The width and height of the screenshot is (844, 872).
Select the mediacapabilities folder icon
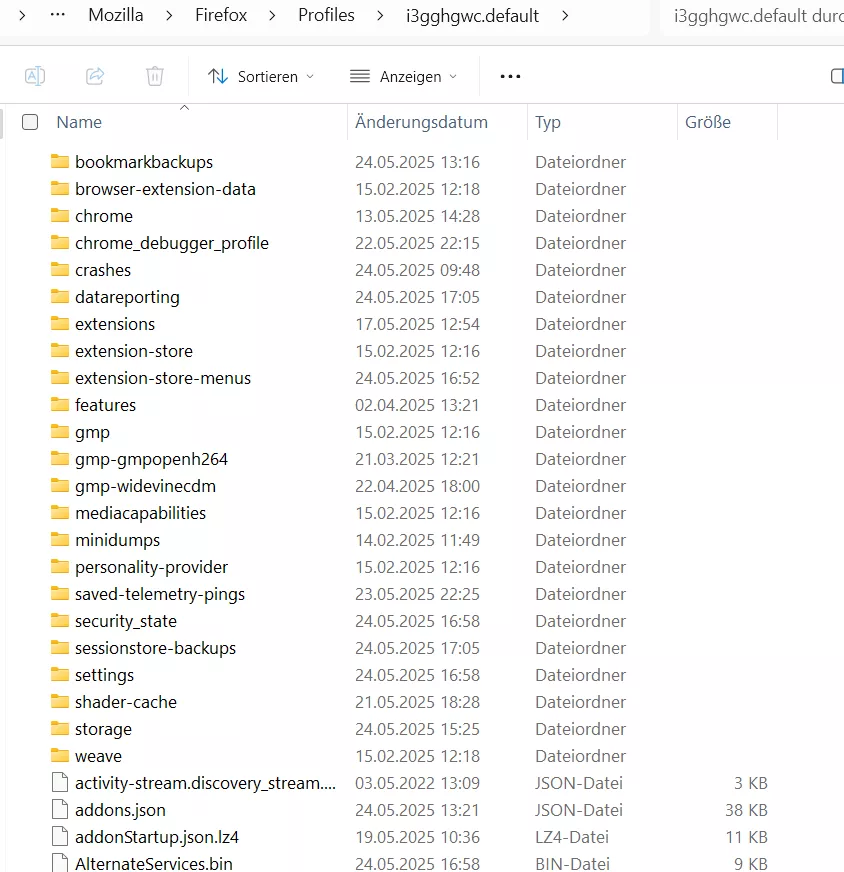tap(59, 512)
